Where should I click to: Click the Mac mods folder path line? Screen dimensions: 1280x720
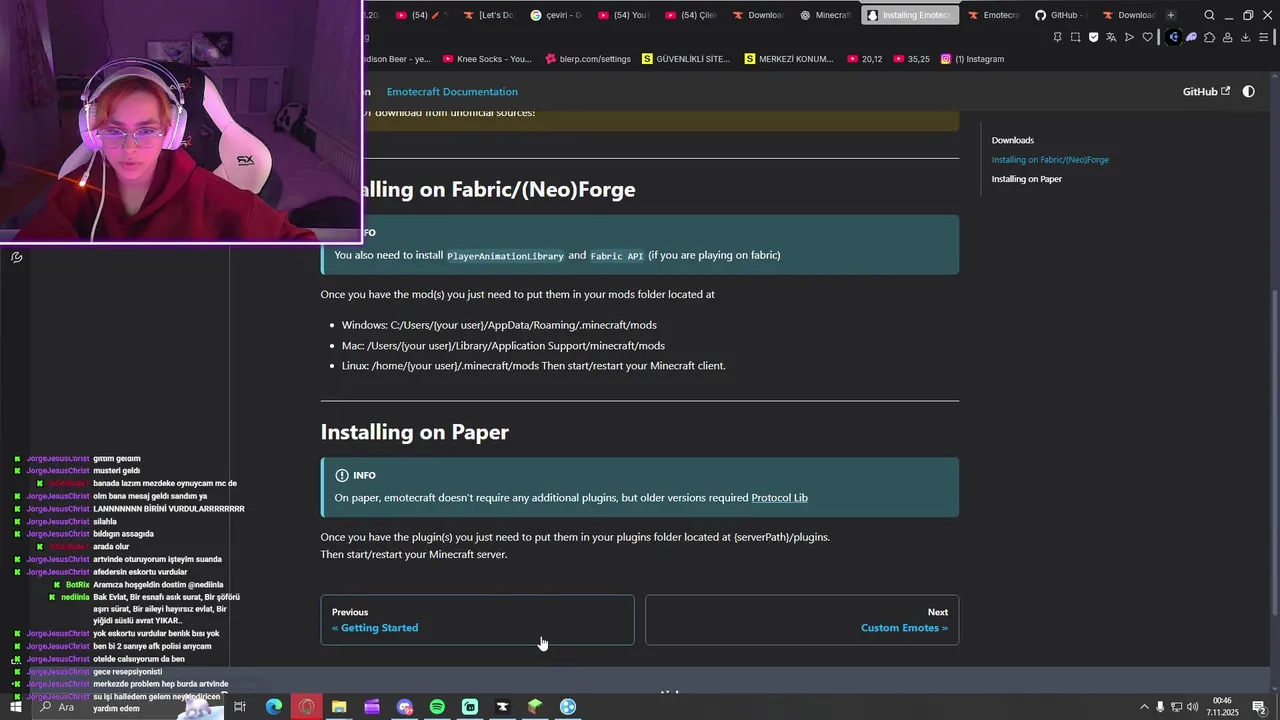(503, 346)
